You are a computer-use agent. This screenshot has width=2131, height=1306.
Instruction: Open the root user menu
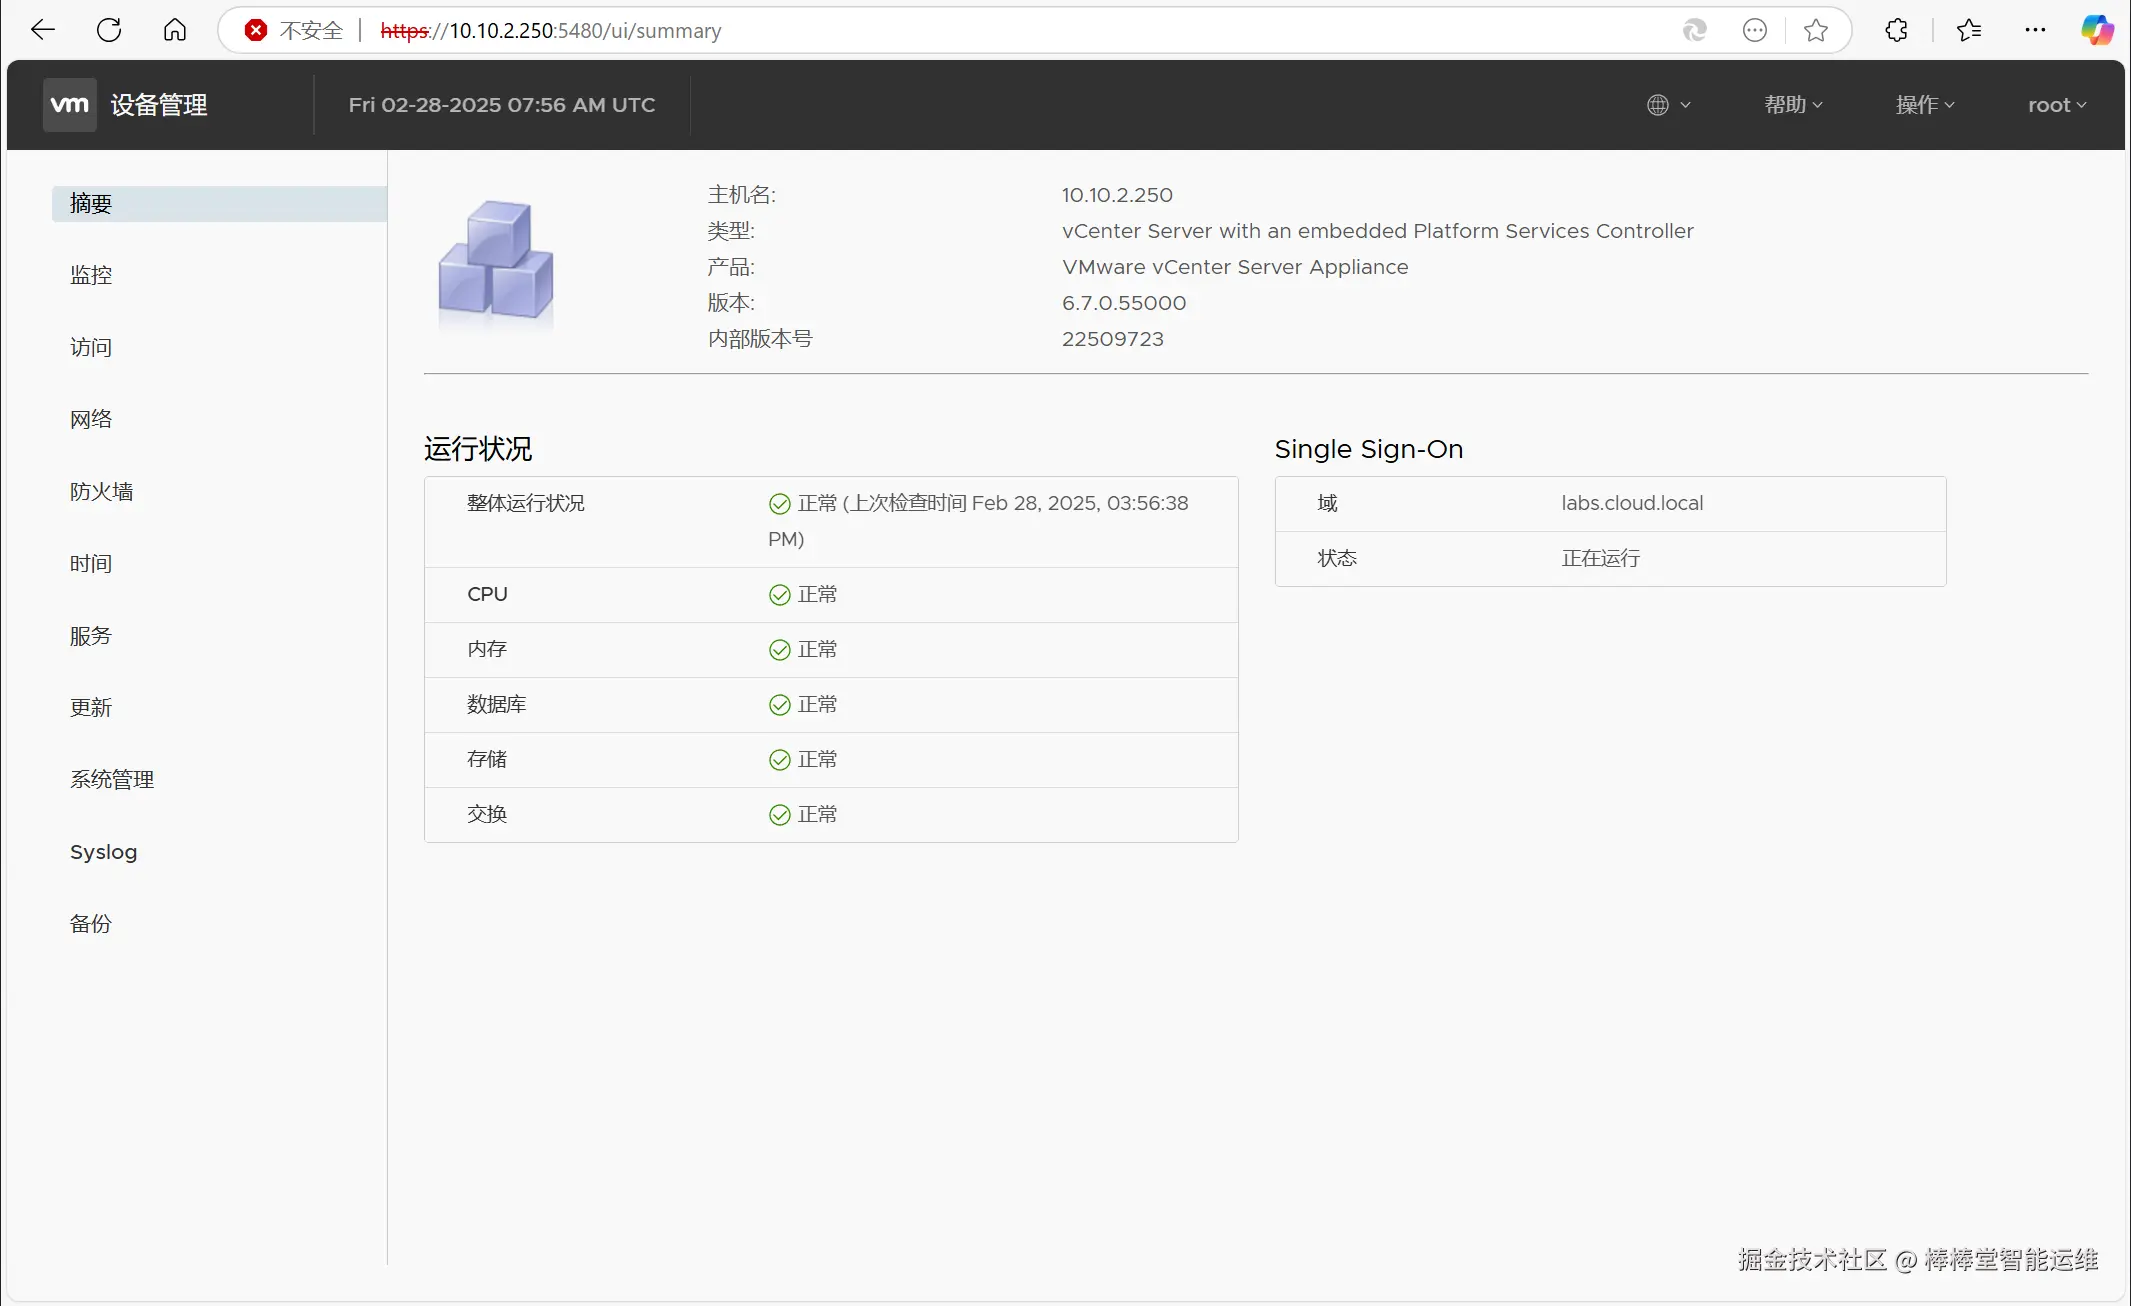pos(2056,105)
